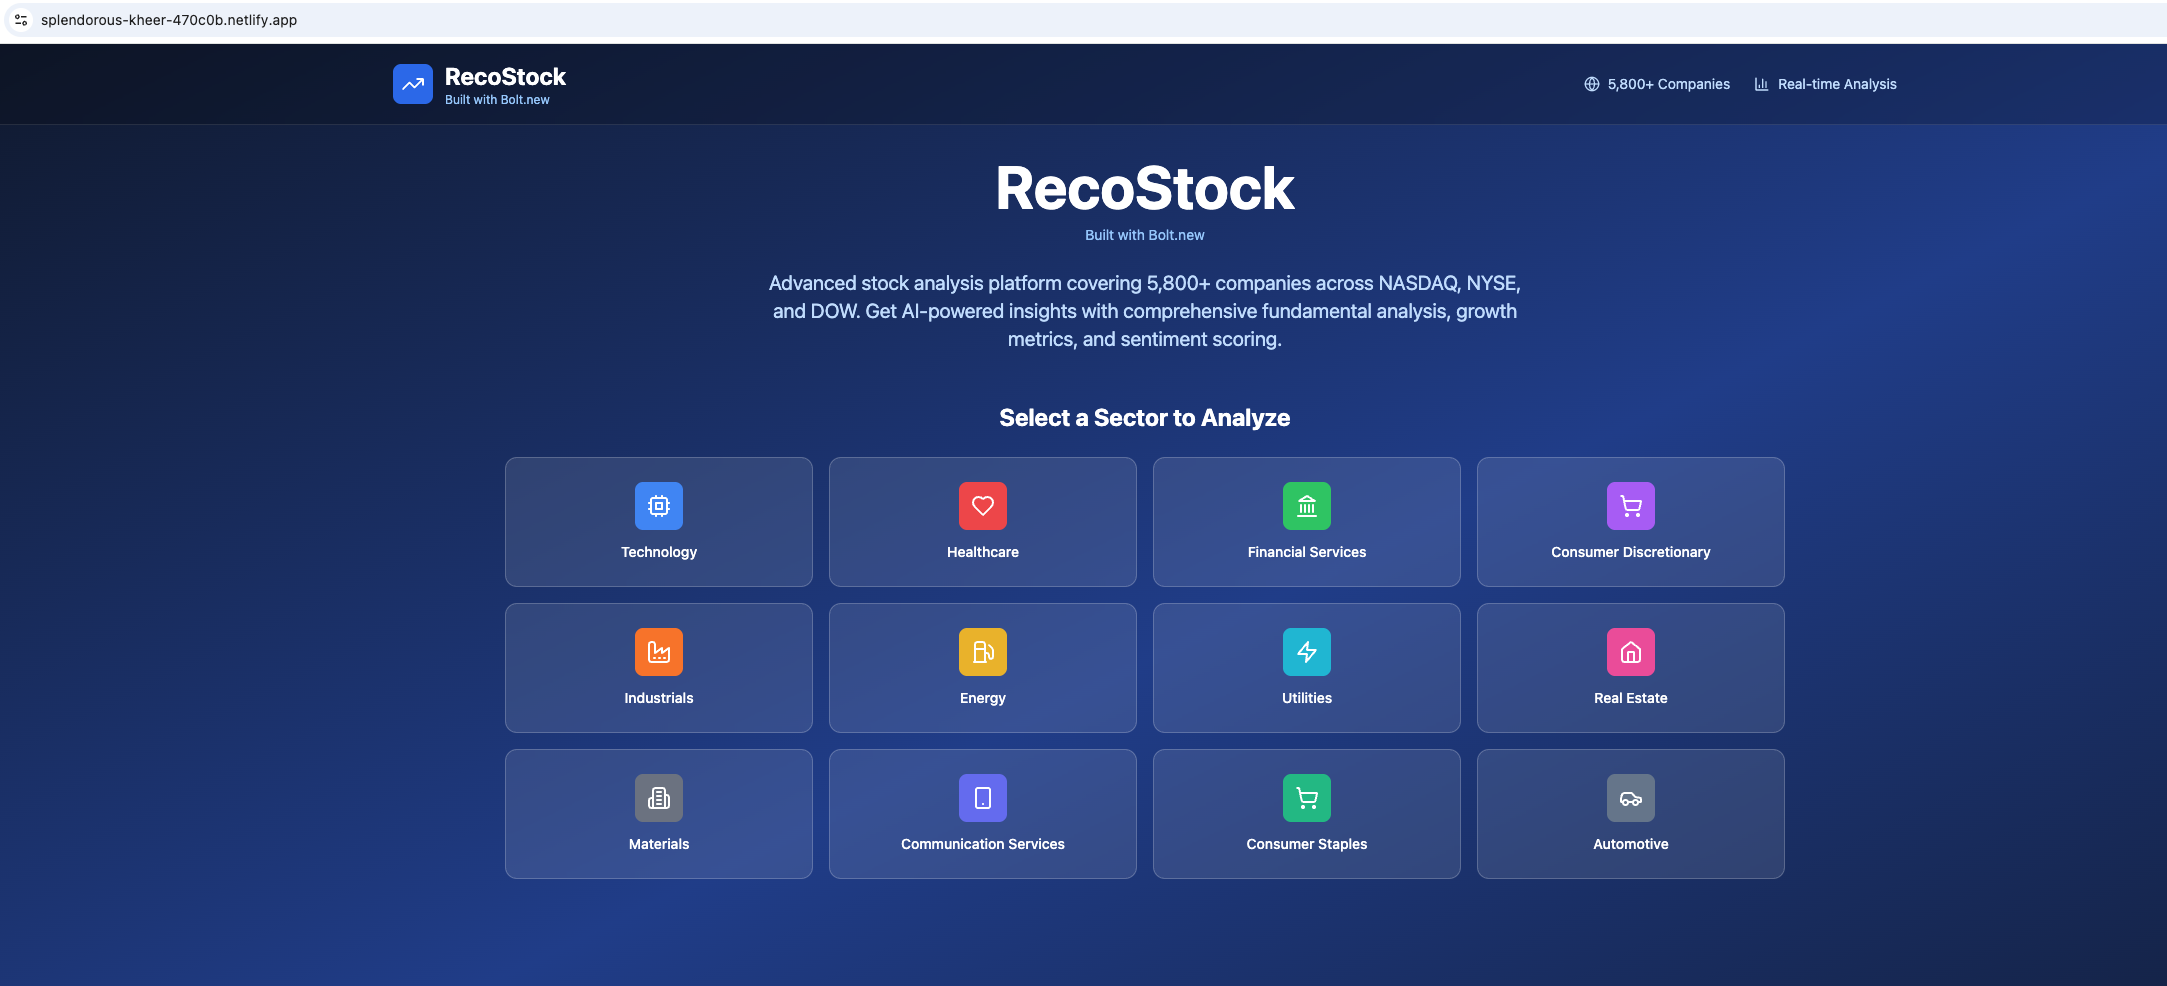Screen dimensions: 2167x986
Task: Click the Communication Services phone icon
Action: [x=983, y=798]
